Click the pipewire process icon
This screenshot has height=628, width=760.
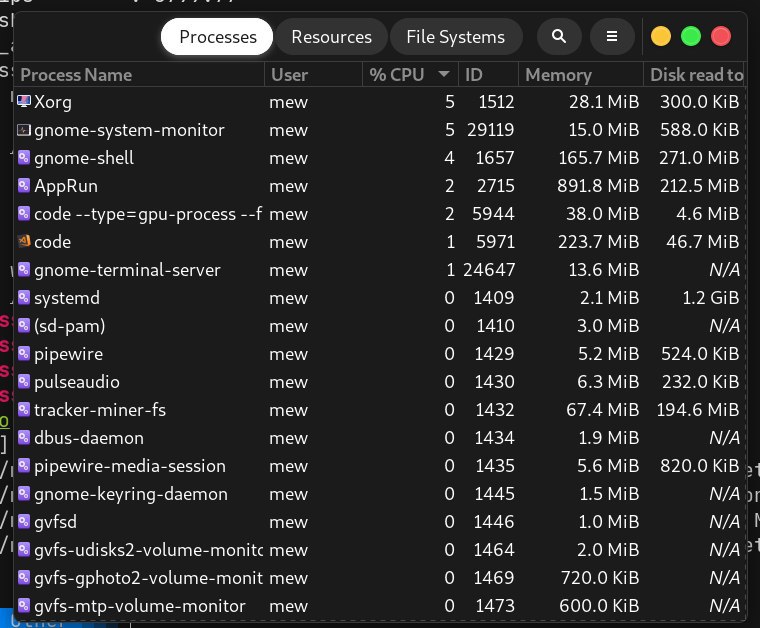(24, 354)
